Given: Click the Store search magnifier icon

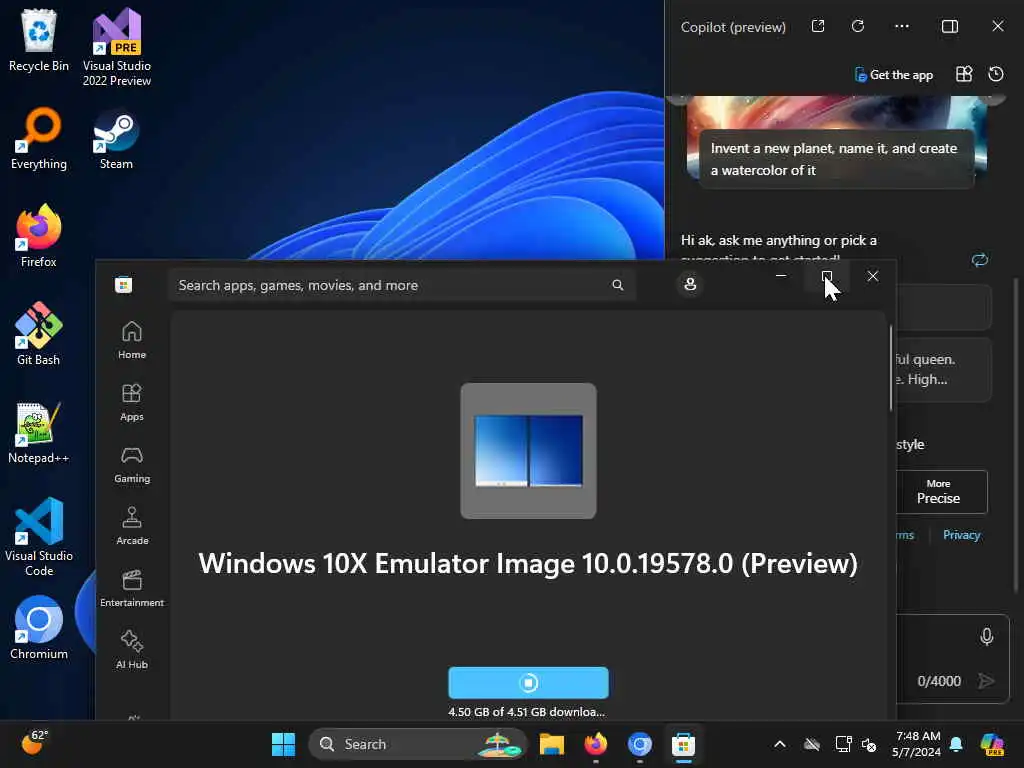Looking at the screenshot, I should pyautogui.click(x=618, y=285).
